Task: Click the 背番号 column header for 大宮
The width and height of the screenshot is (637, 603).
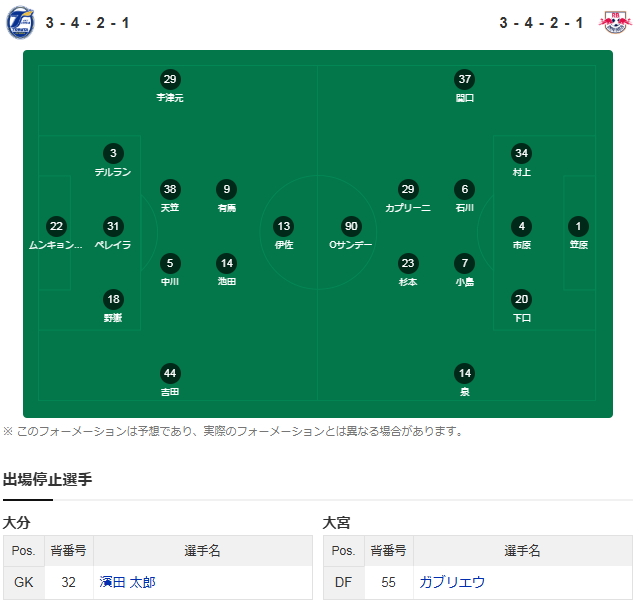Action: pyautogui.click(x=388, y=551)
